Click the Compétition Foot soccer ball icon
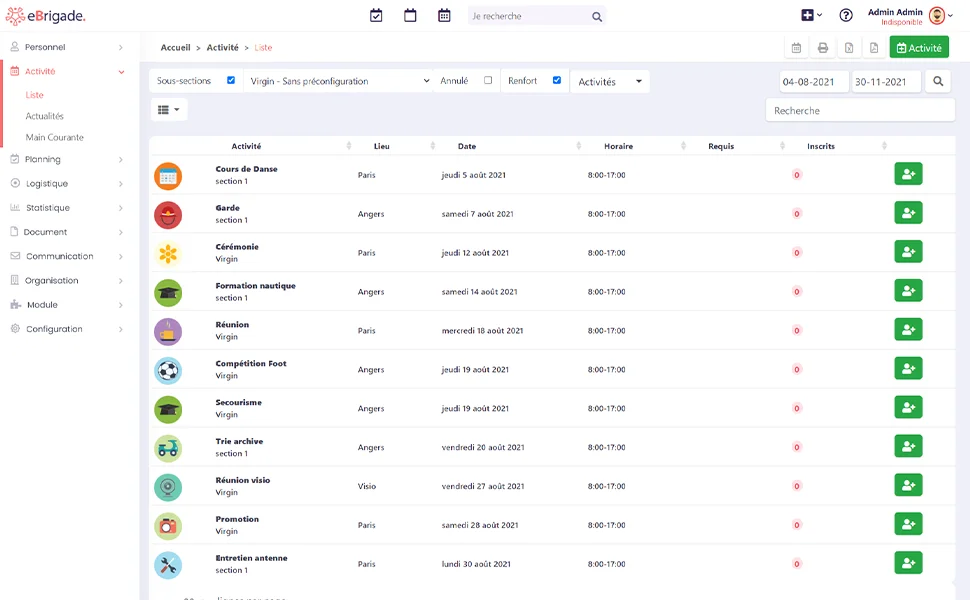Screen dimensions: 970x600 tap(168, 371)
